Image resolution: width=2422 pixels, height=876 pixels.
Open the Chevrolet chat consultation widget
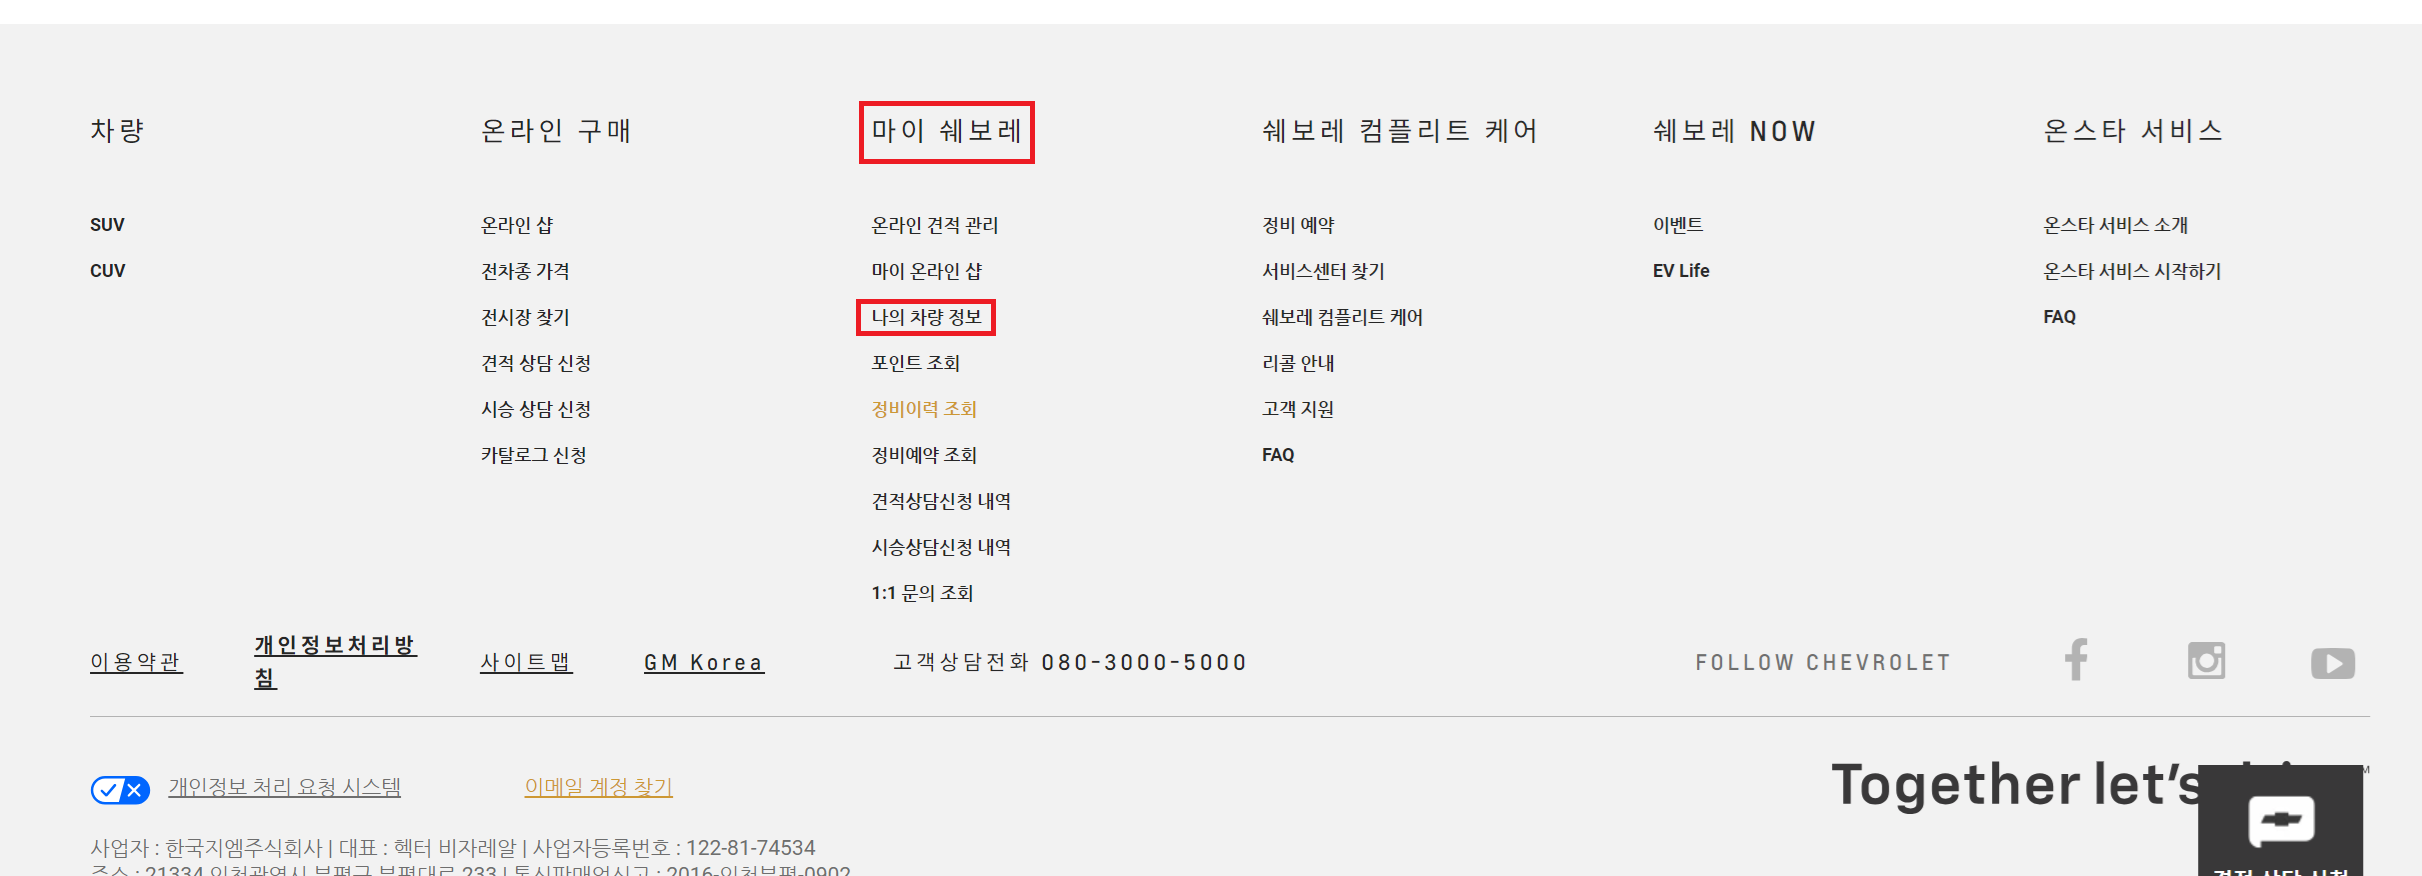tap(2280, 821)
